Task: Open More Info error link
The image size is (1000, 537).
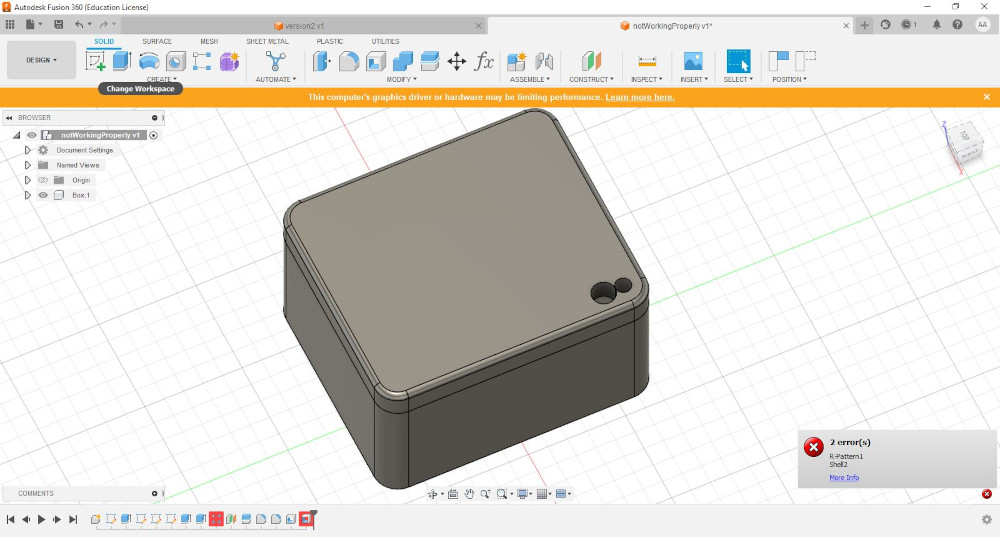Action: tap(844, 477)
